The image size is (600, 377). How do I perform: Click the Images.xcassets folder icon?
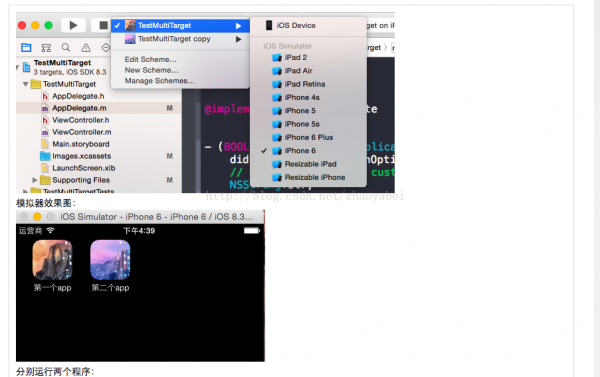coord(45,156)
